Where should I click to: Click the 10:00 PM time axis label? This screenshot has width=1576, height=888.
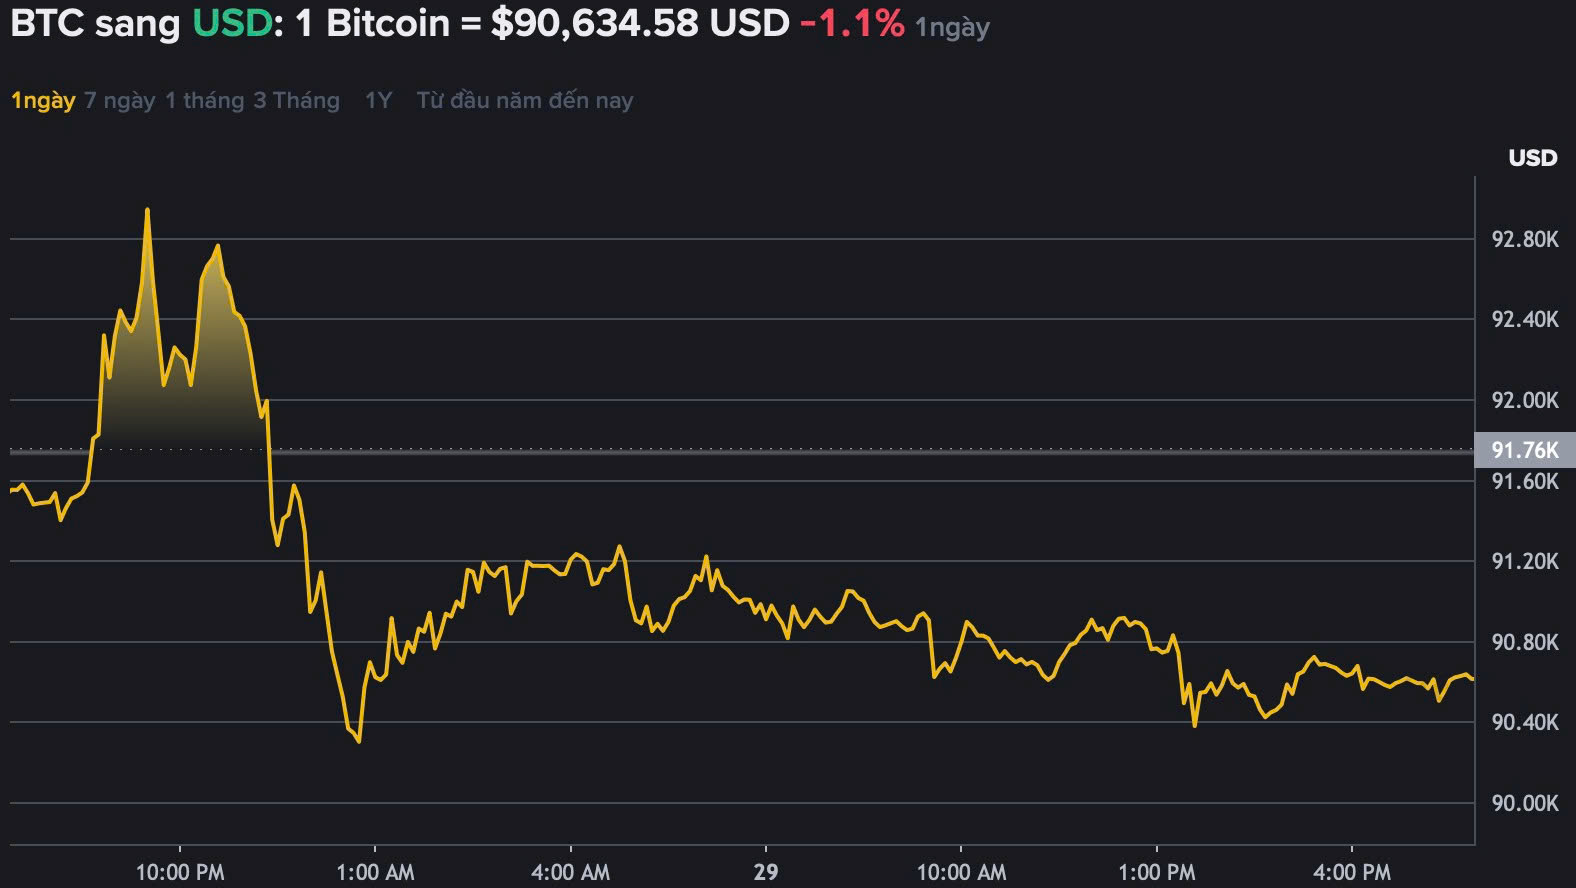tap(180, 872)
